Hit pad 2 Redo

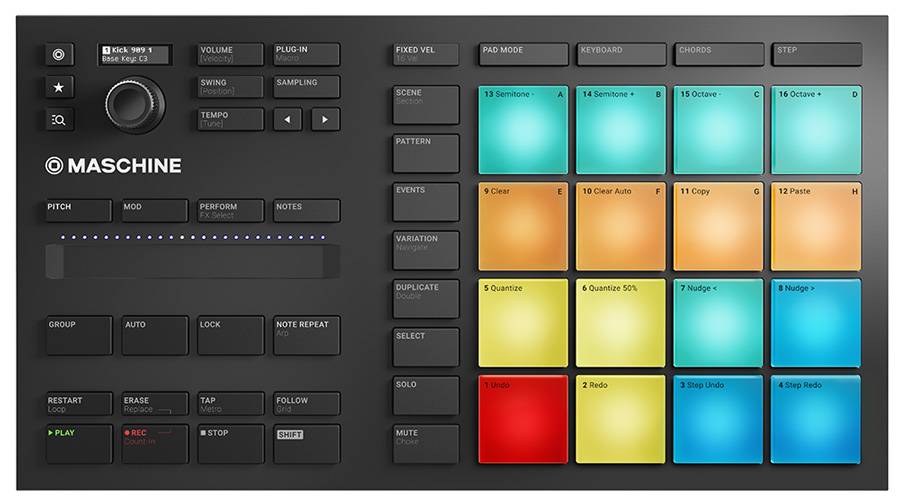click(621, 419)
